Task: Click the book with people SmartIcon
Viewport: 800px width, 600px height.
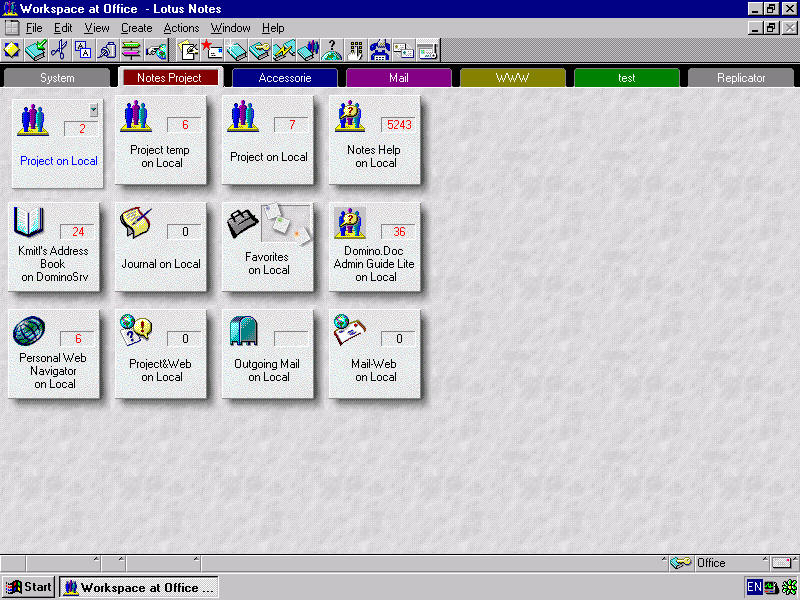Action: 308,50
